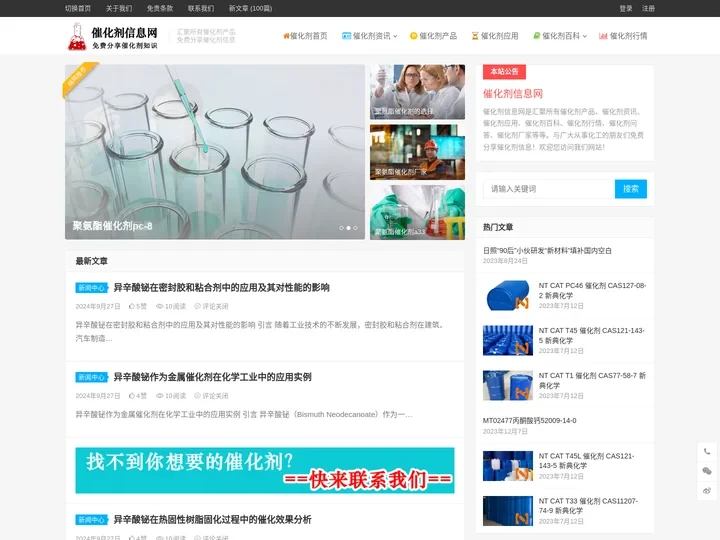Click the hourglass icon beside 催化剂应用
Image resolution: width=720 pixels, height=540 pixels.
(x=475, y=36)
